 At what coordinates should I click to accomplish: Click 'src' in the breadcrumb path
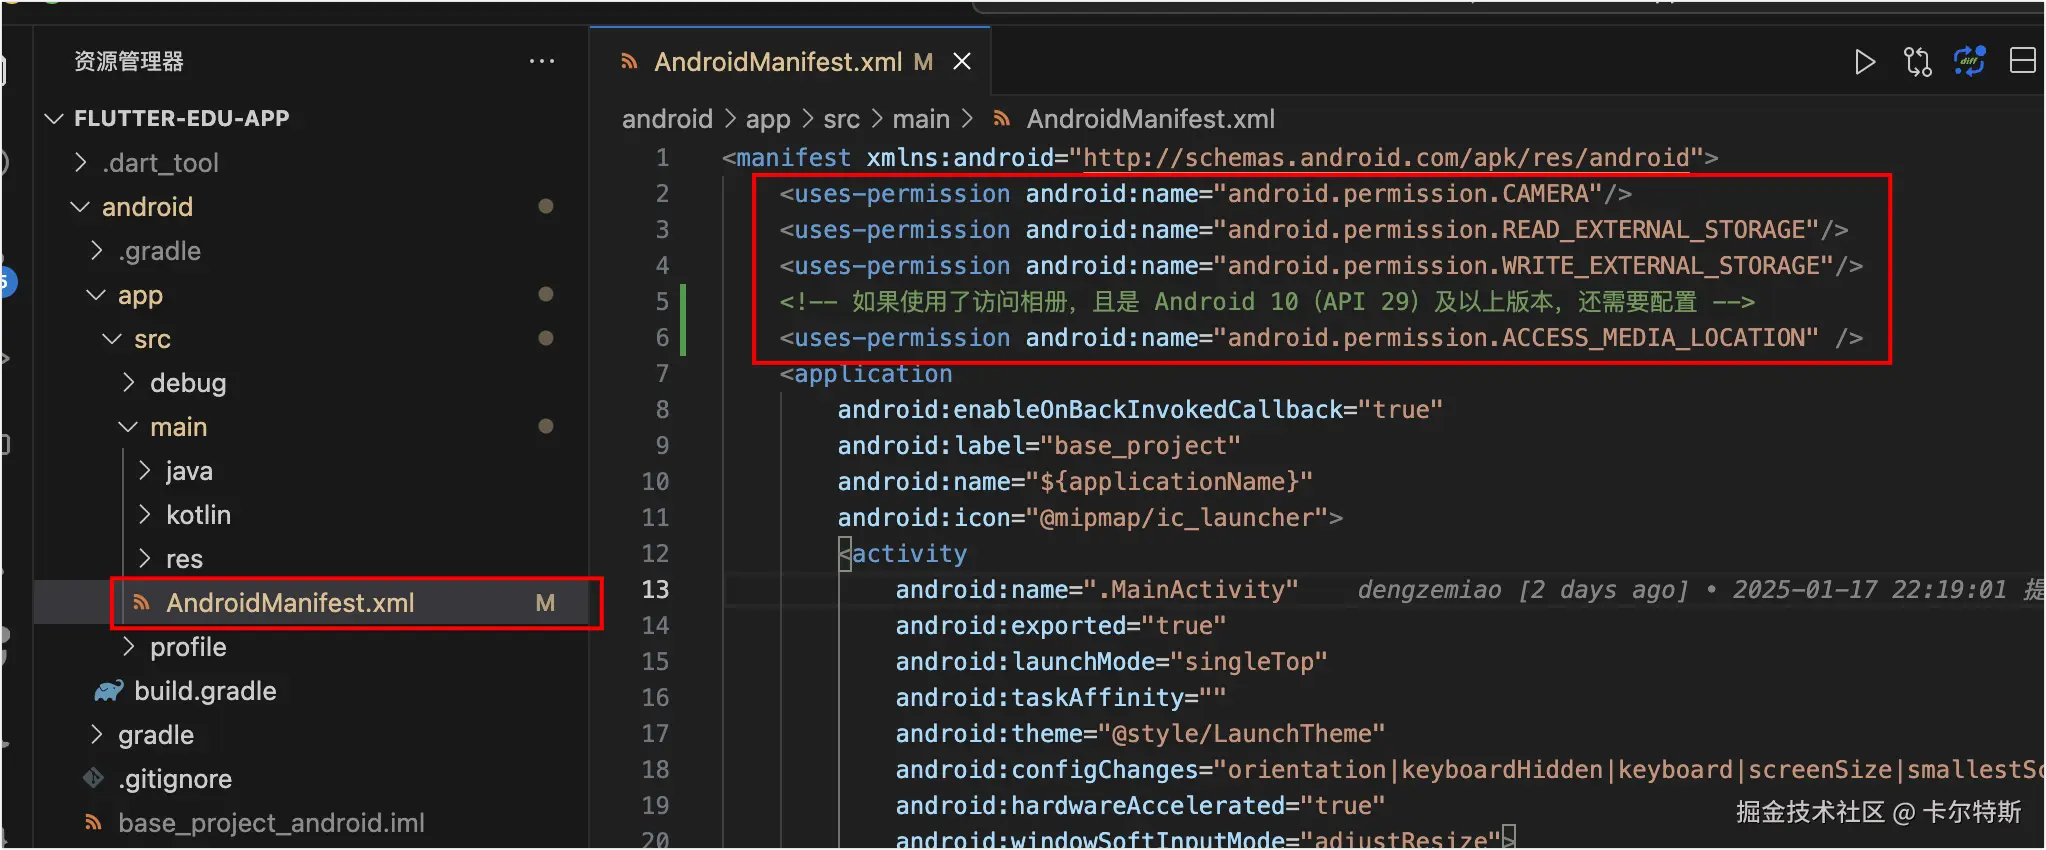(x=841, y=119)
